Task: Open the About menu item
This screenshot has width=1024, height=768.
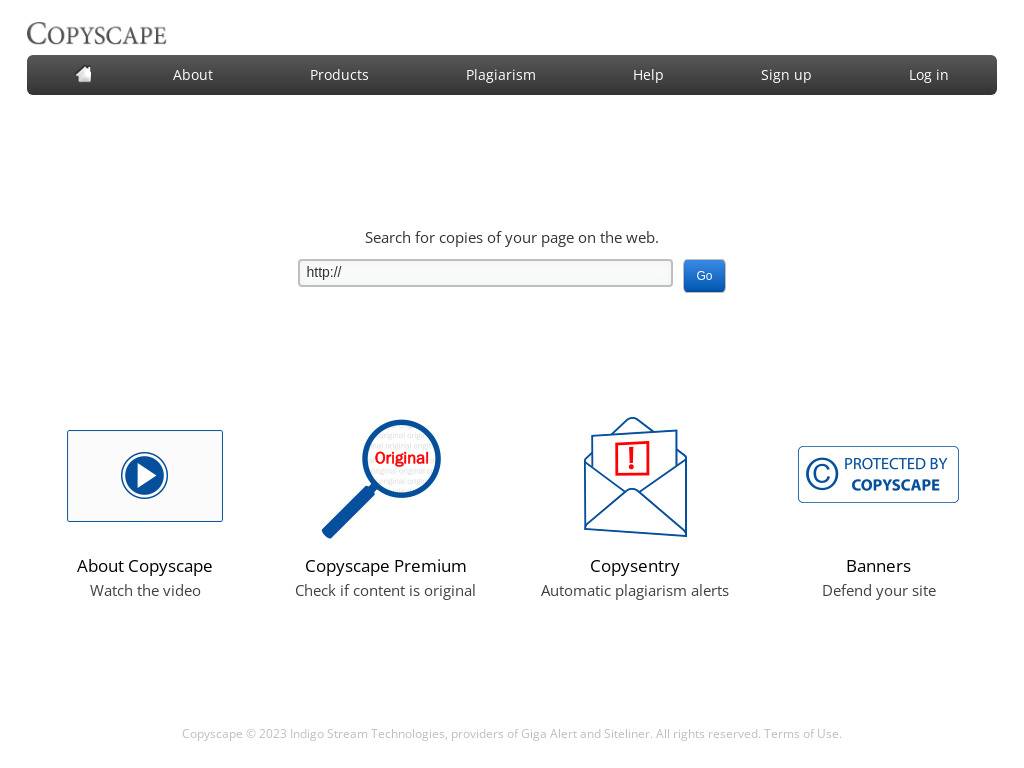Action: coord(192,74)
